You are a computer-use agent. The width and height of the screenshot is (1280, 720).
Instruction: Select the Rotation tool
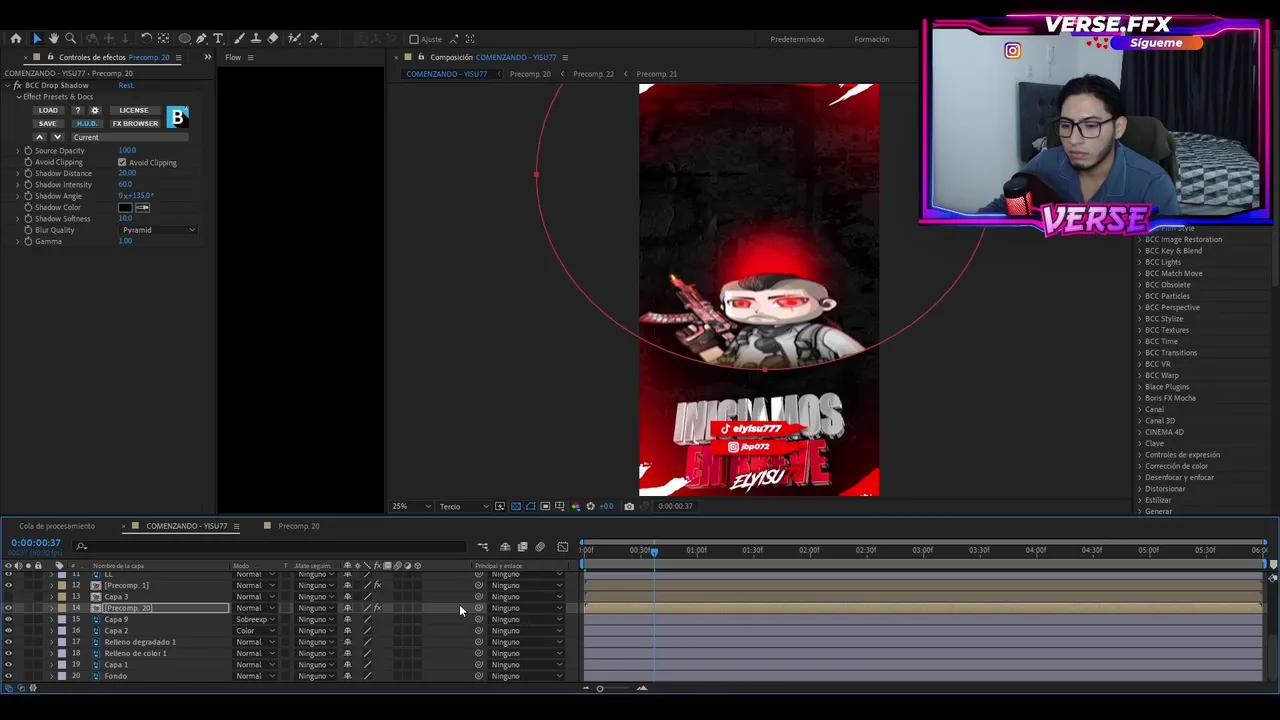click(146, 38)
